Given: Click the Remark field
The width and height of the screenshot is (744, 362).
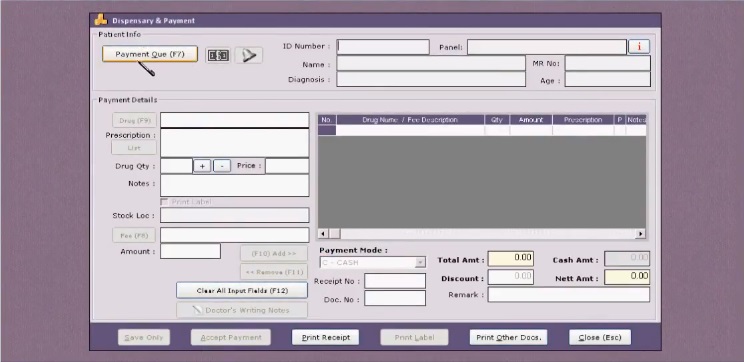Looking at the screenshot, I should [x=568, y=294].
